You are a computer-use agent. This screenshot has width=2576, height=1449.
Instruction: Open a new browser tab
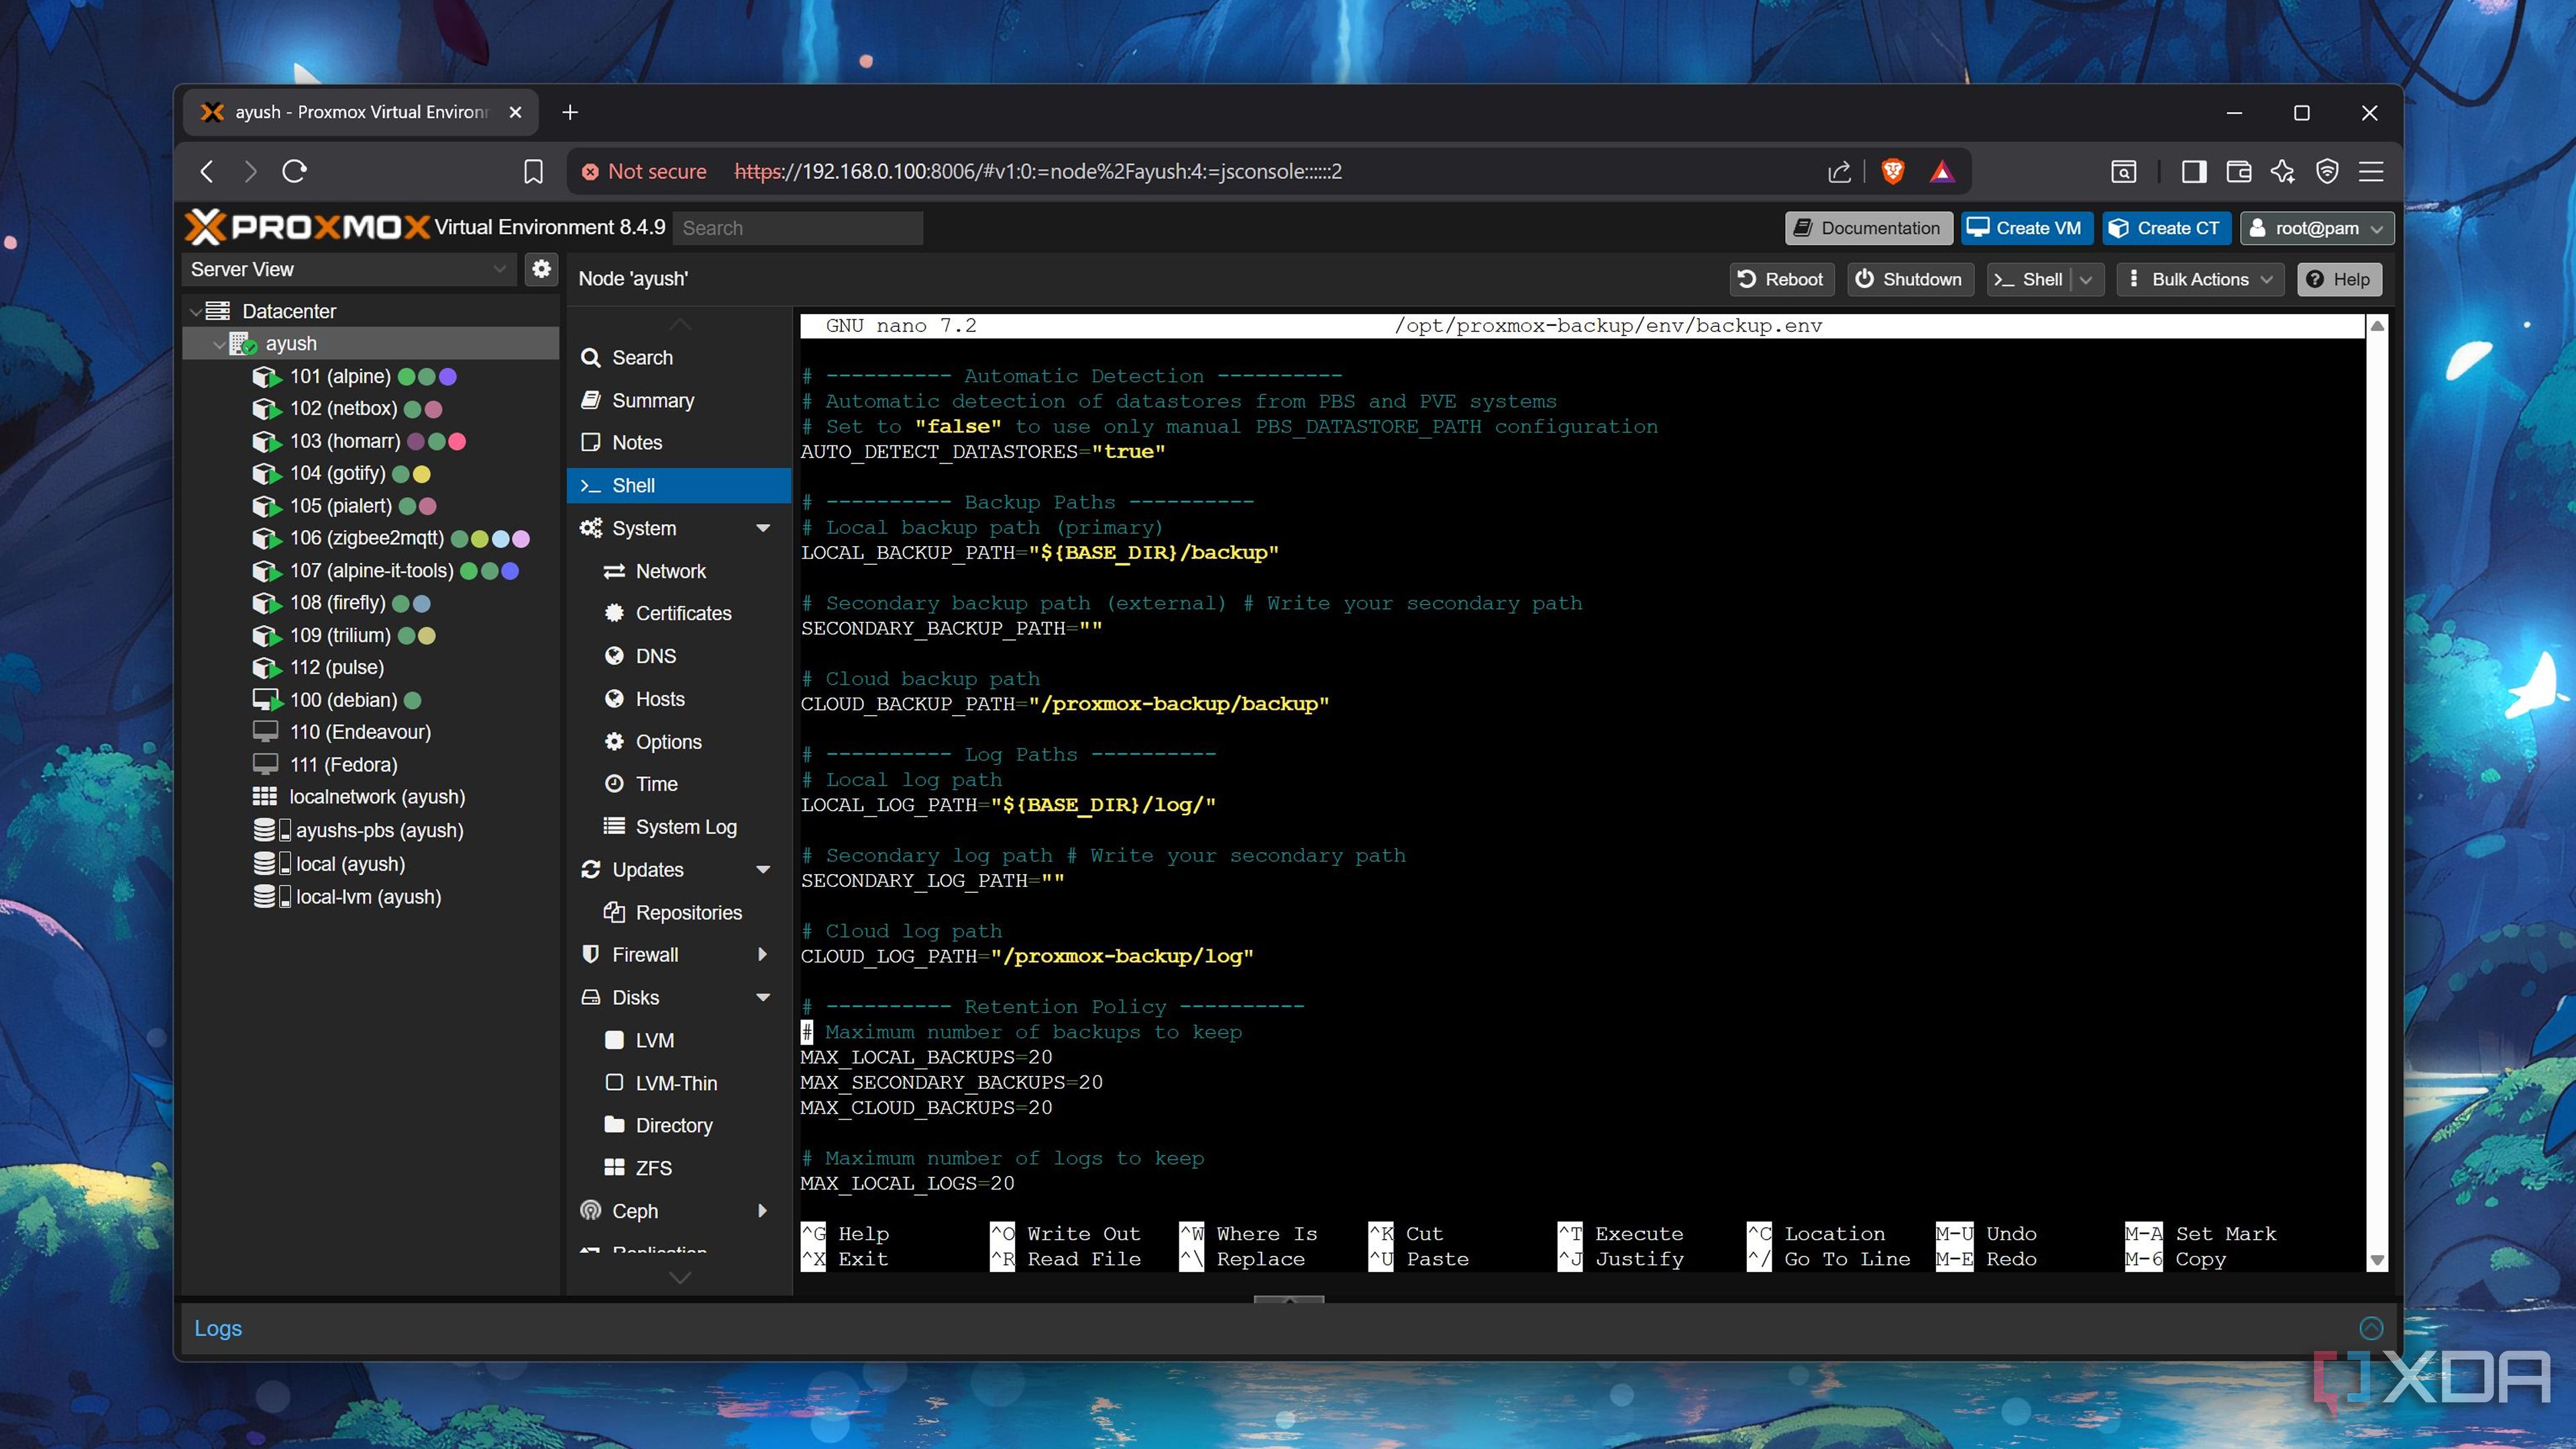570,112
